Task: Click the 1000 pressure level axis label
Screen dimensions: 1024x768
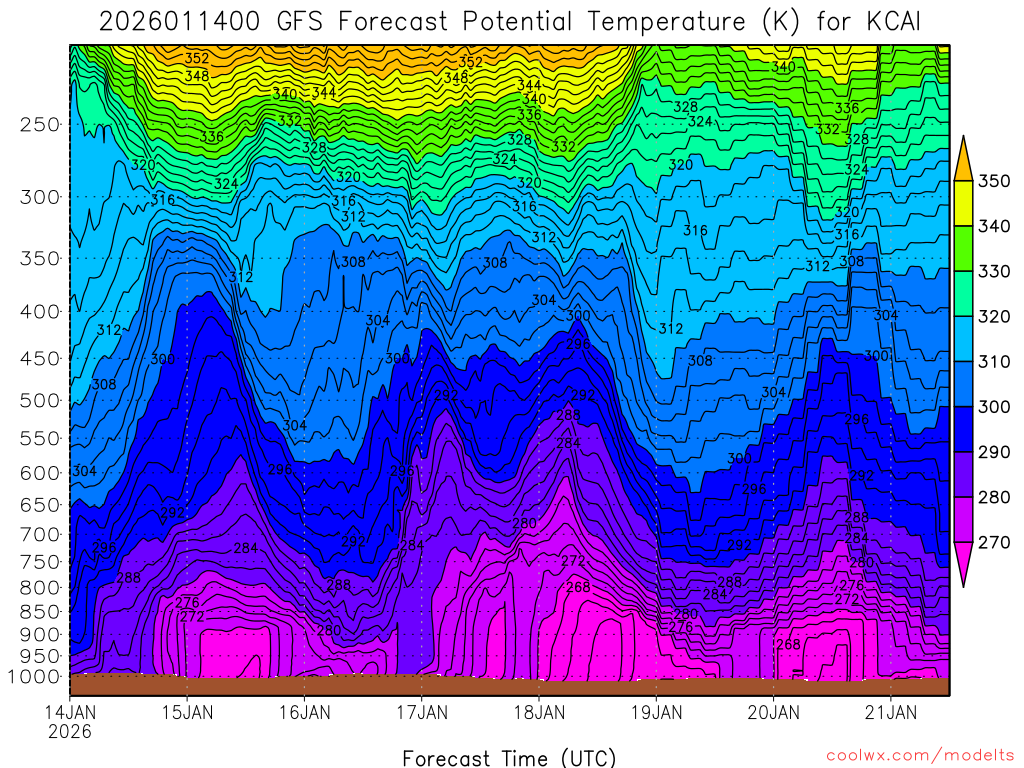Action: (35, 677)
